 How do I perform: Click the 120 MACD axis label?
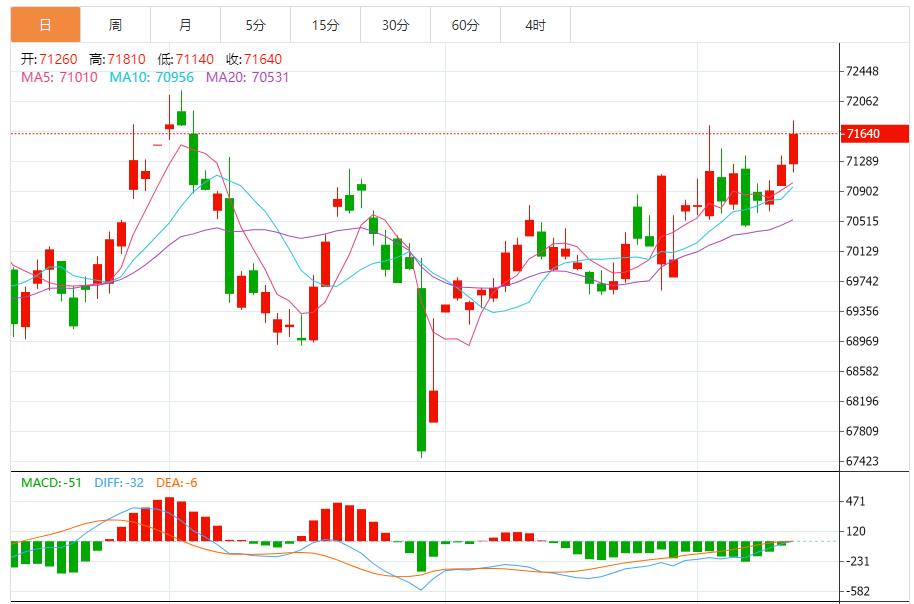coord(856,531)
